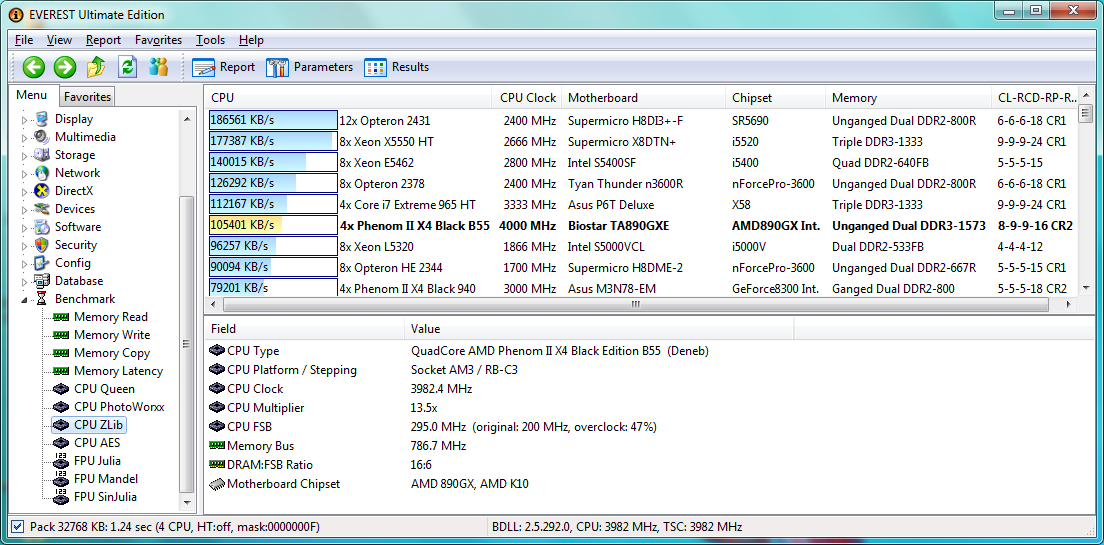
Task: Open benchmark Parameters
Action: (x=309, y=67)
